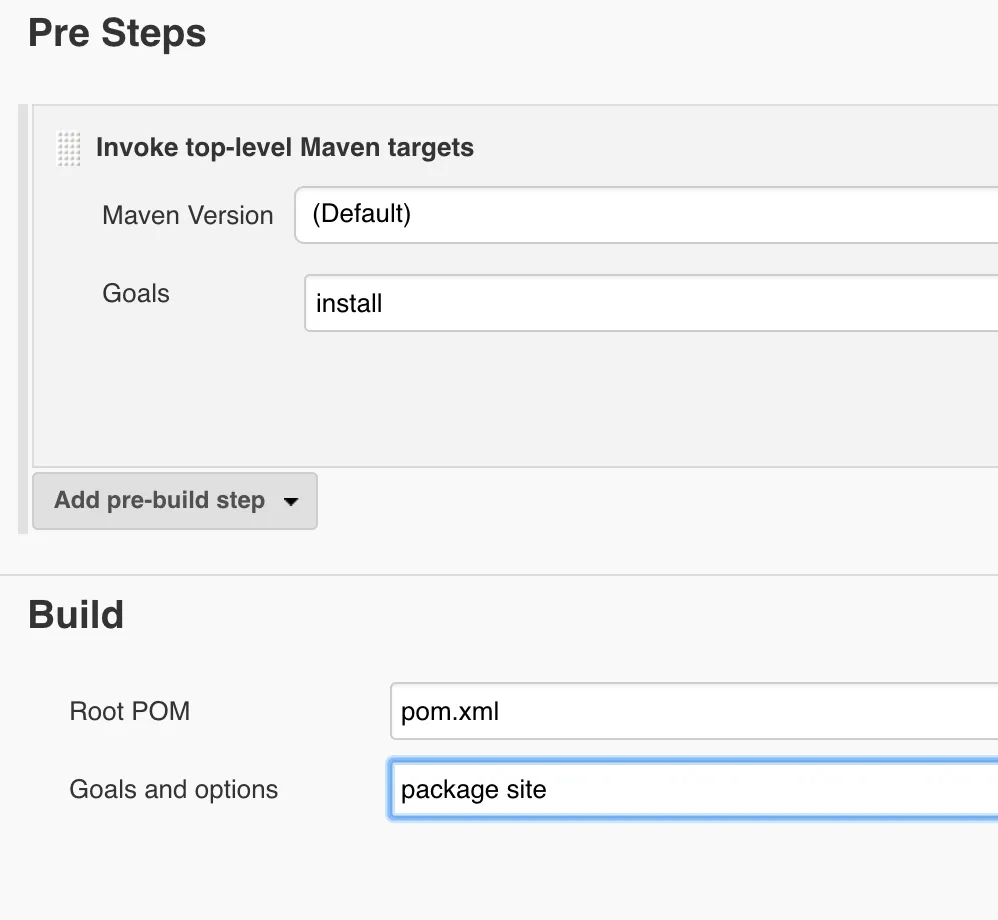Click the "(Default)" value in Maven Version
This screenshot has width=998, height=920.
point(361,214)
